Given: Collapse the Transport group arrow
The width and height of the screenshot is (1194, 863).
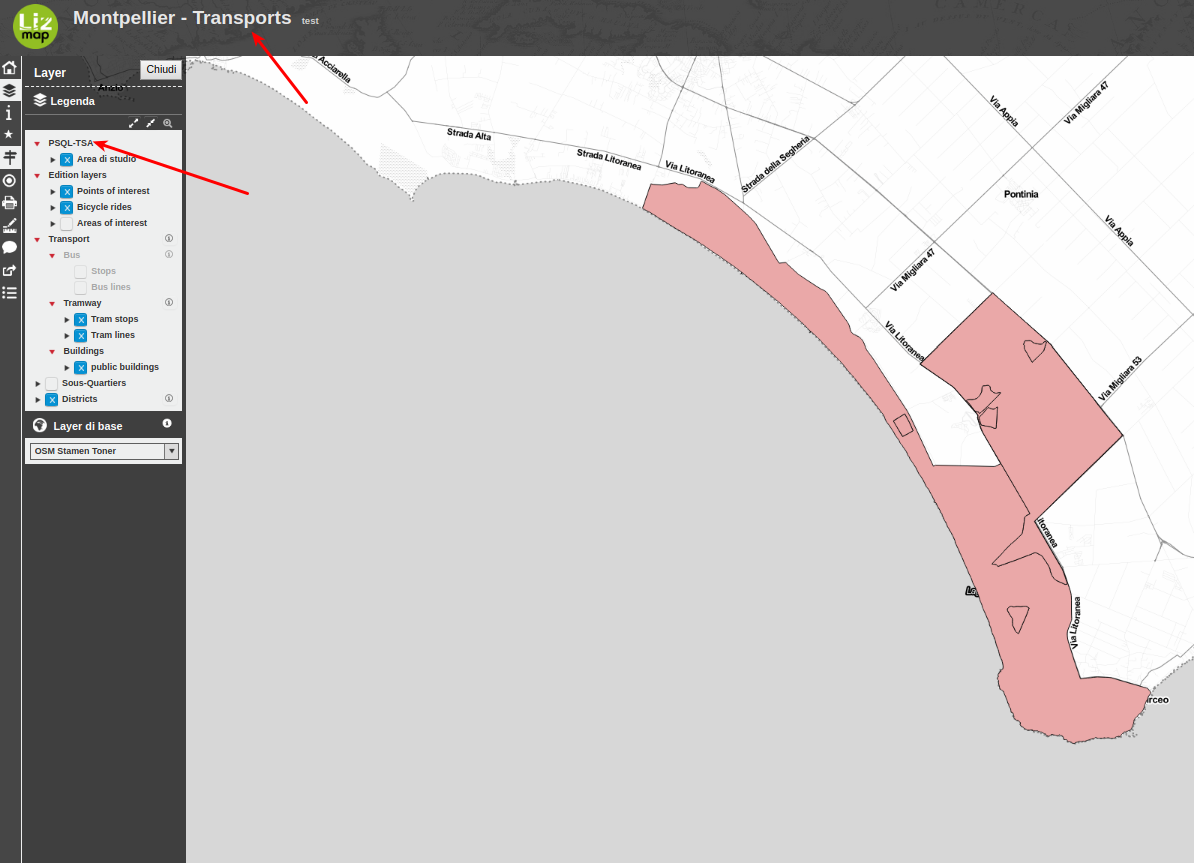Looking at the screenshot, I should point(37,238).
